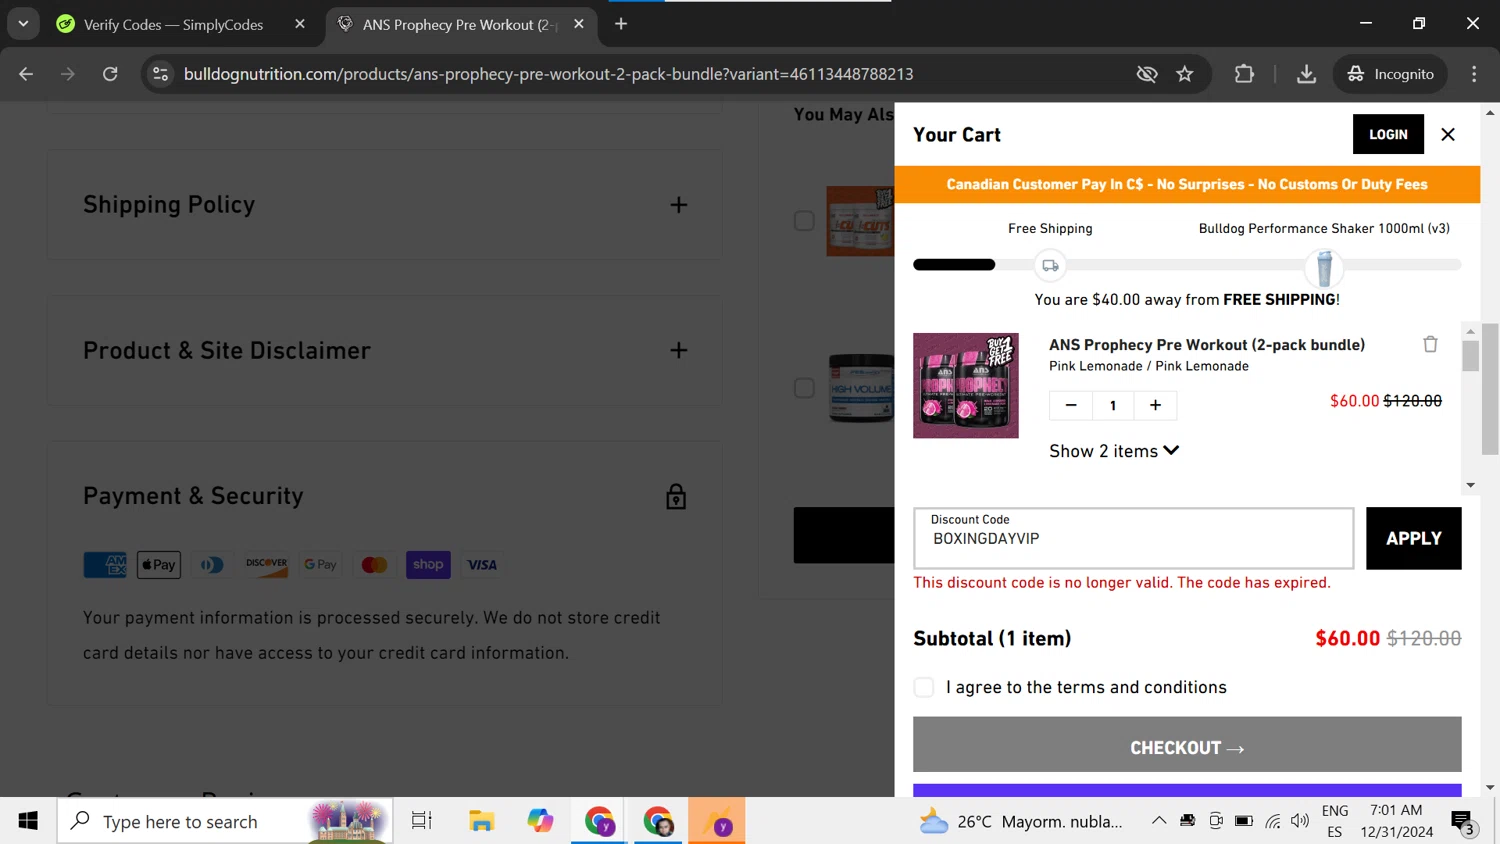Check the first You May Also product checkbox
The image size is (1500, 844).
click(x=804, y=221)
